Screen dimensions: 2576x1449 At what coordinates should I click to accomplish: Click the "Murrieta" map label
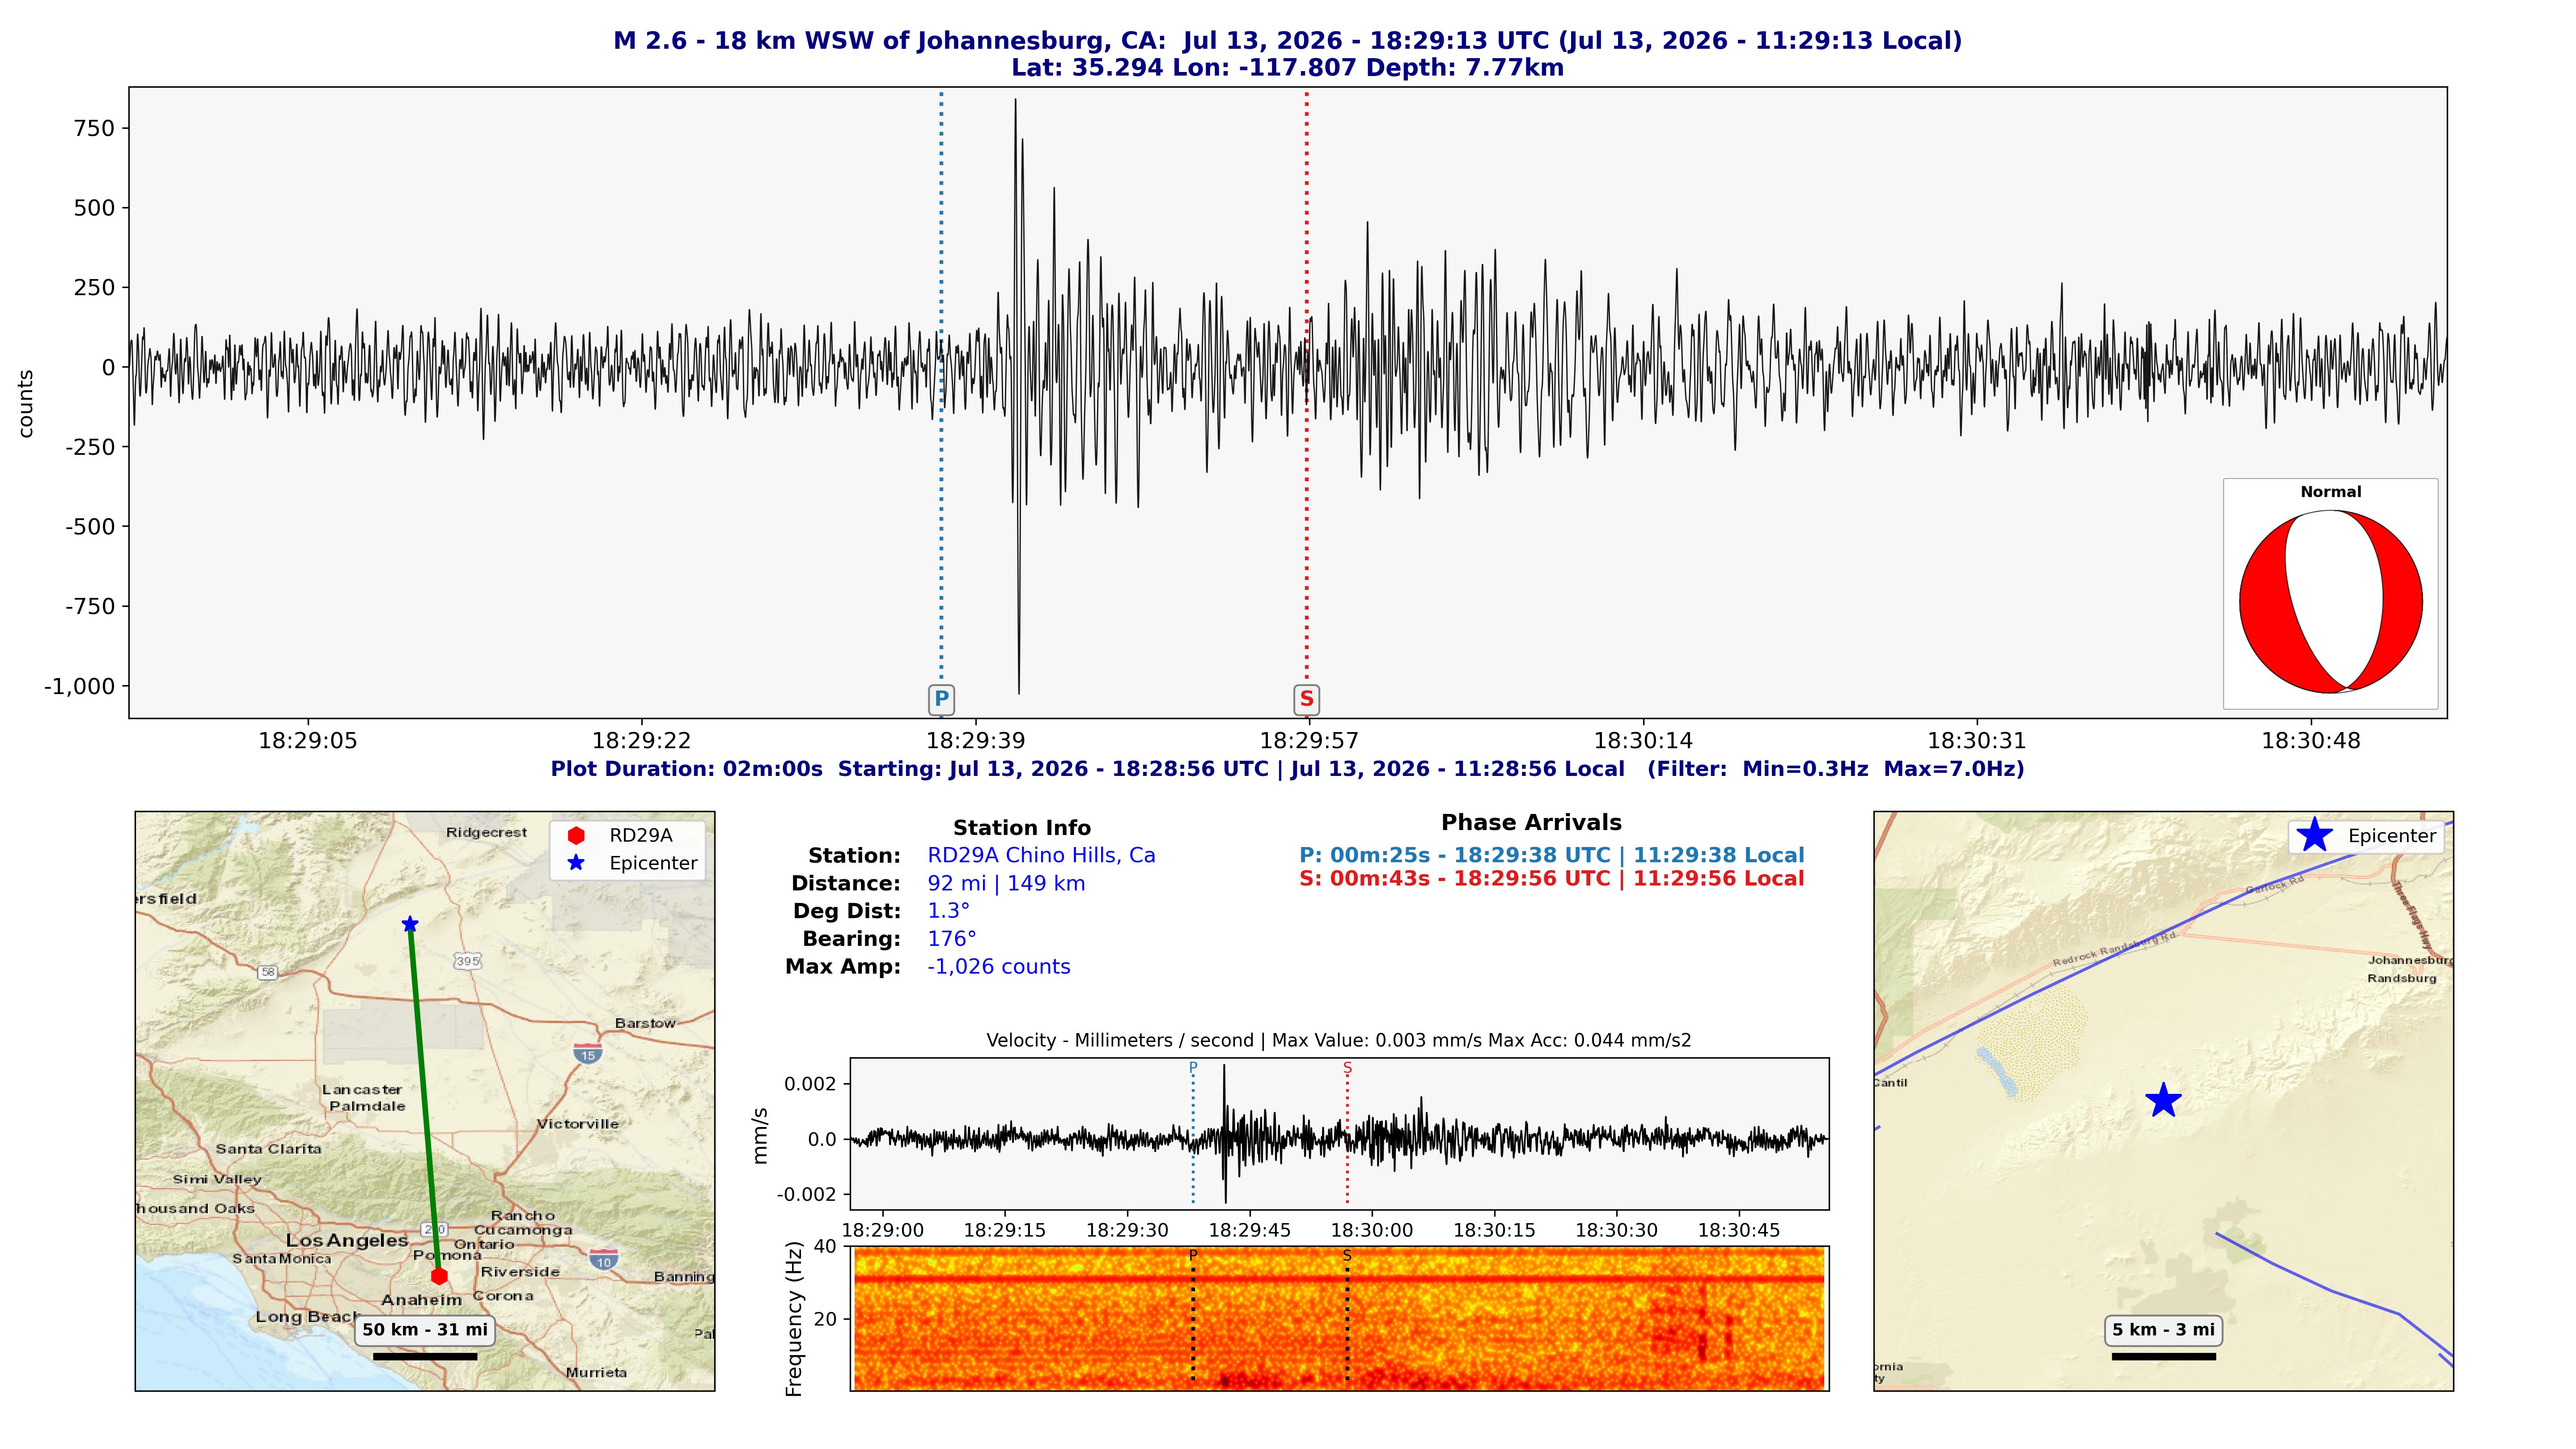596,1373
